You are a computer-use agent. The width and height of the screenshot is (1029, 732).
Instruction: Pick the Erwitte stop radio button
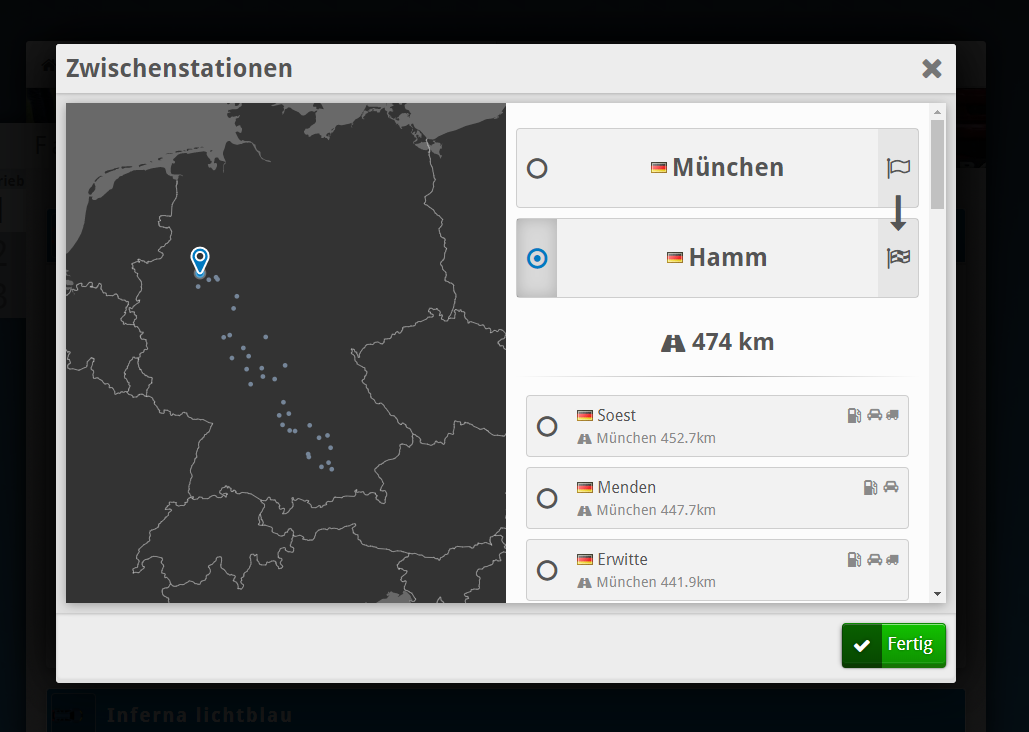(x=547, y=570)
